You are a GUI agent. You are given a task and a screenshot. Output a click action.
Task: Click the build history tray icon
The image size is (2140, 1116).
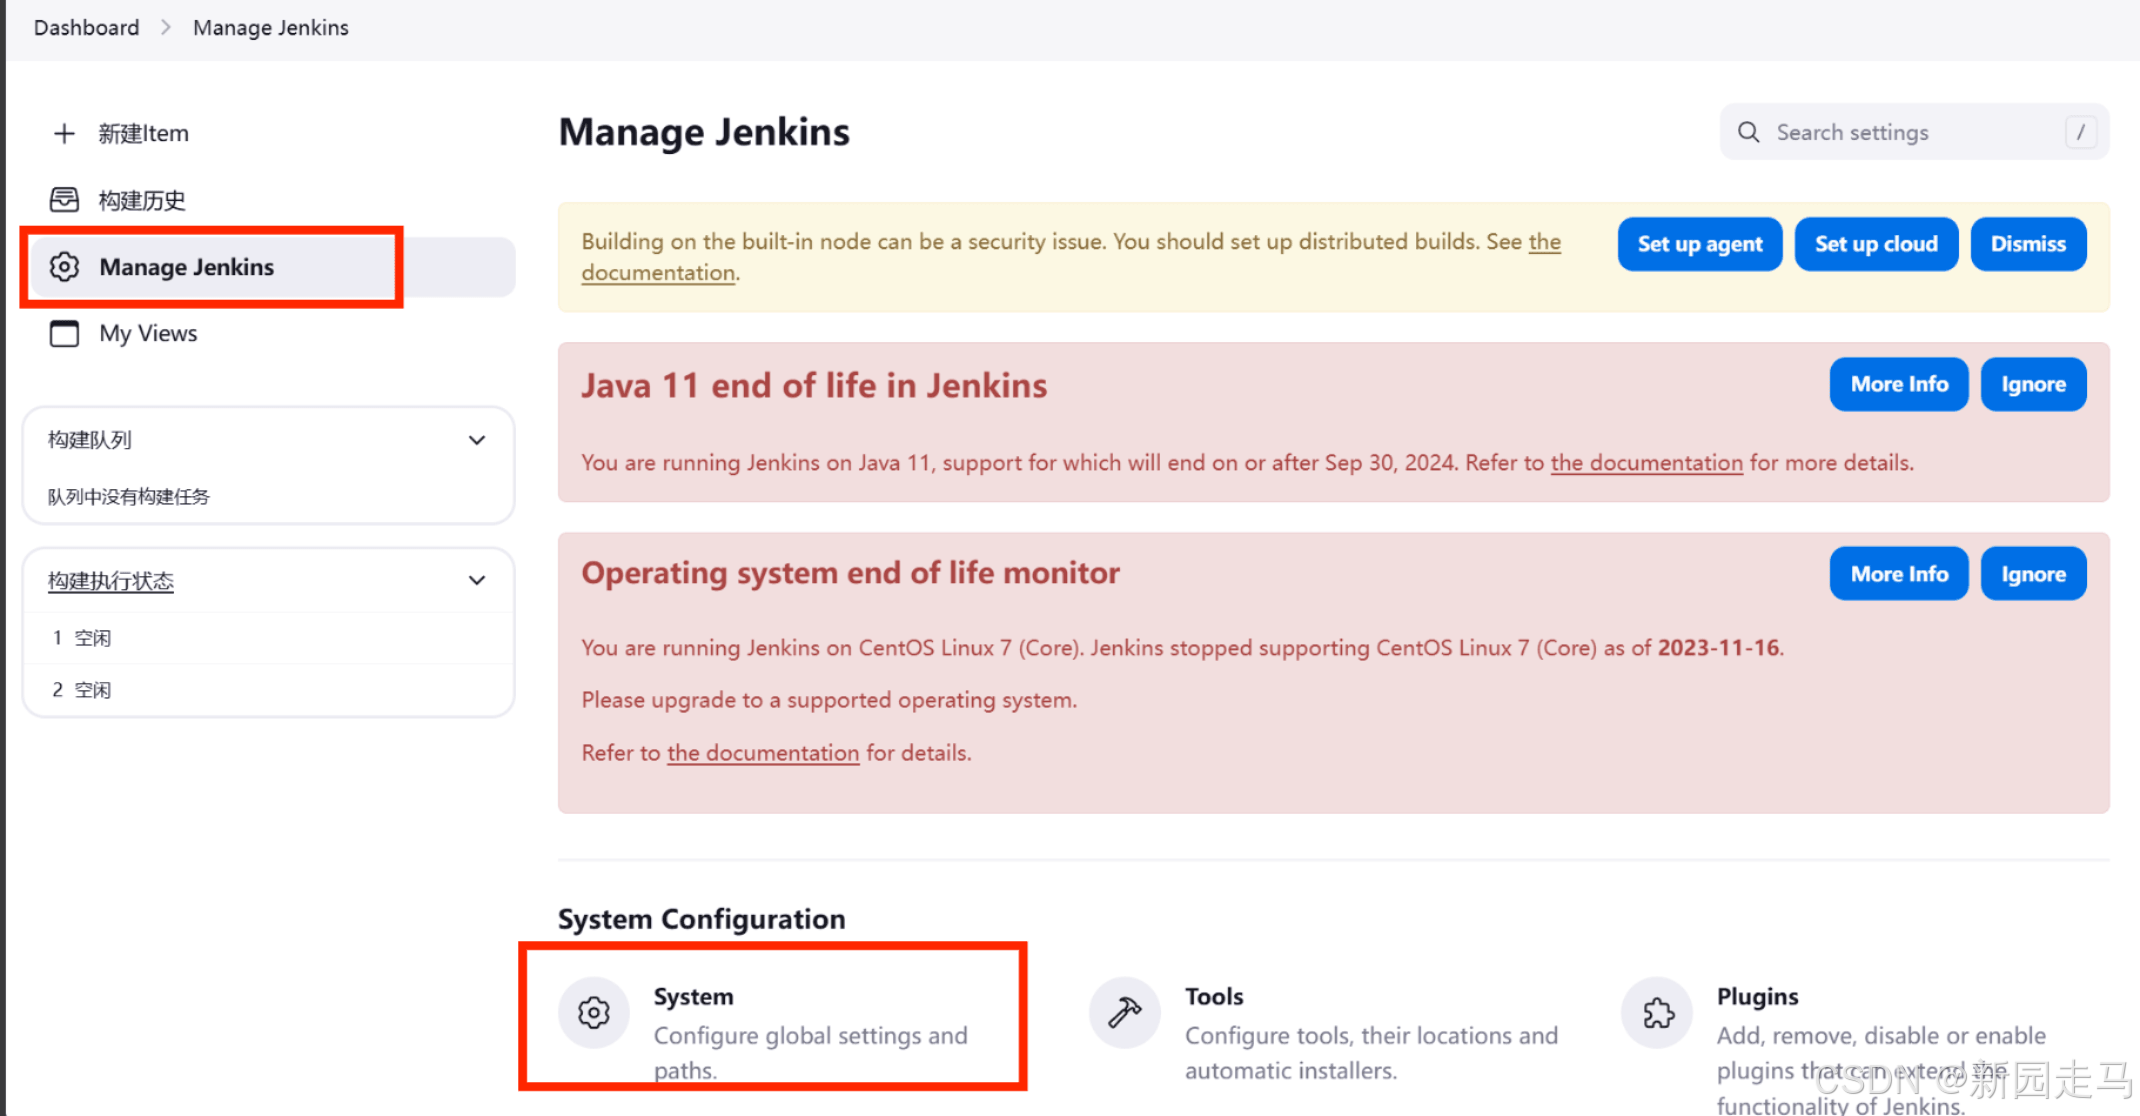64,200
